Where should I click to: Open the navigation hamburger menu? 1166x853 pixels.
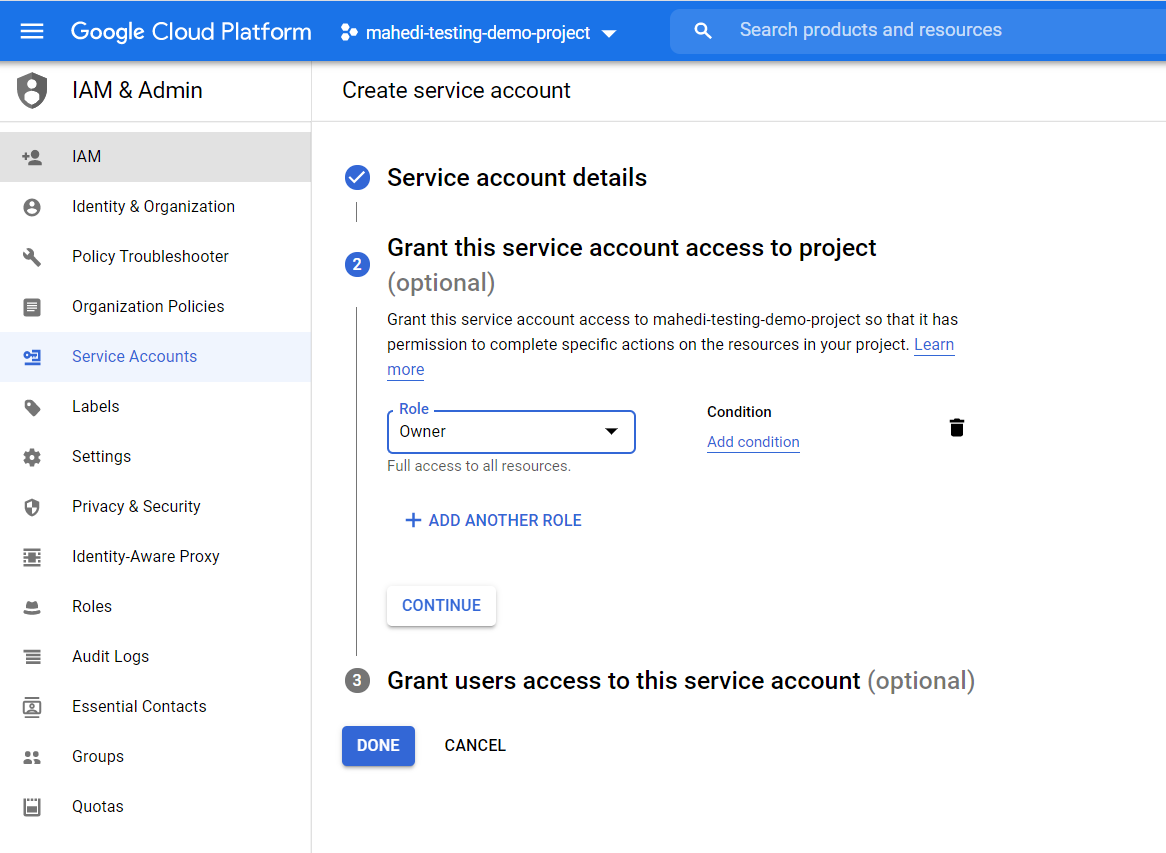click(33, 30)
